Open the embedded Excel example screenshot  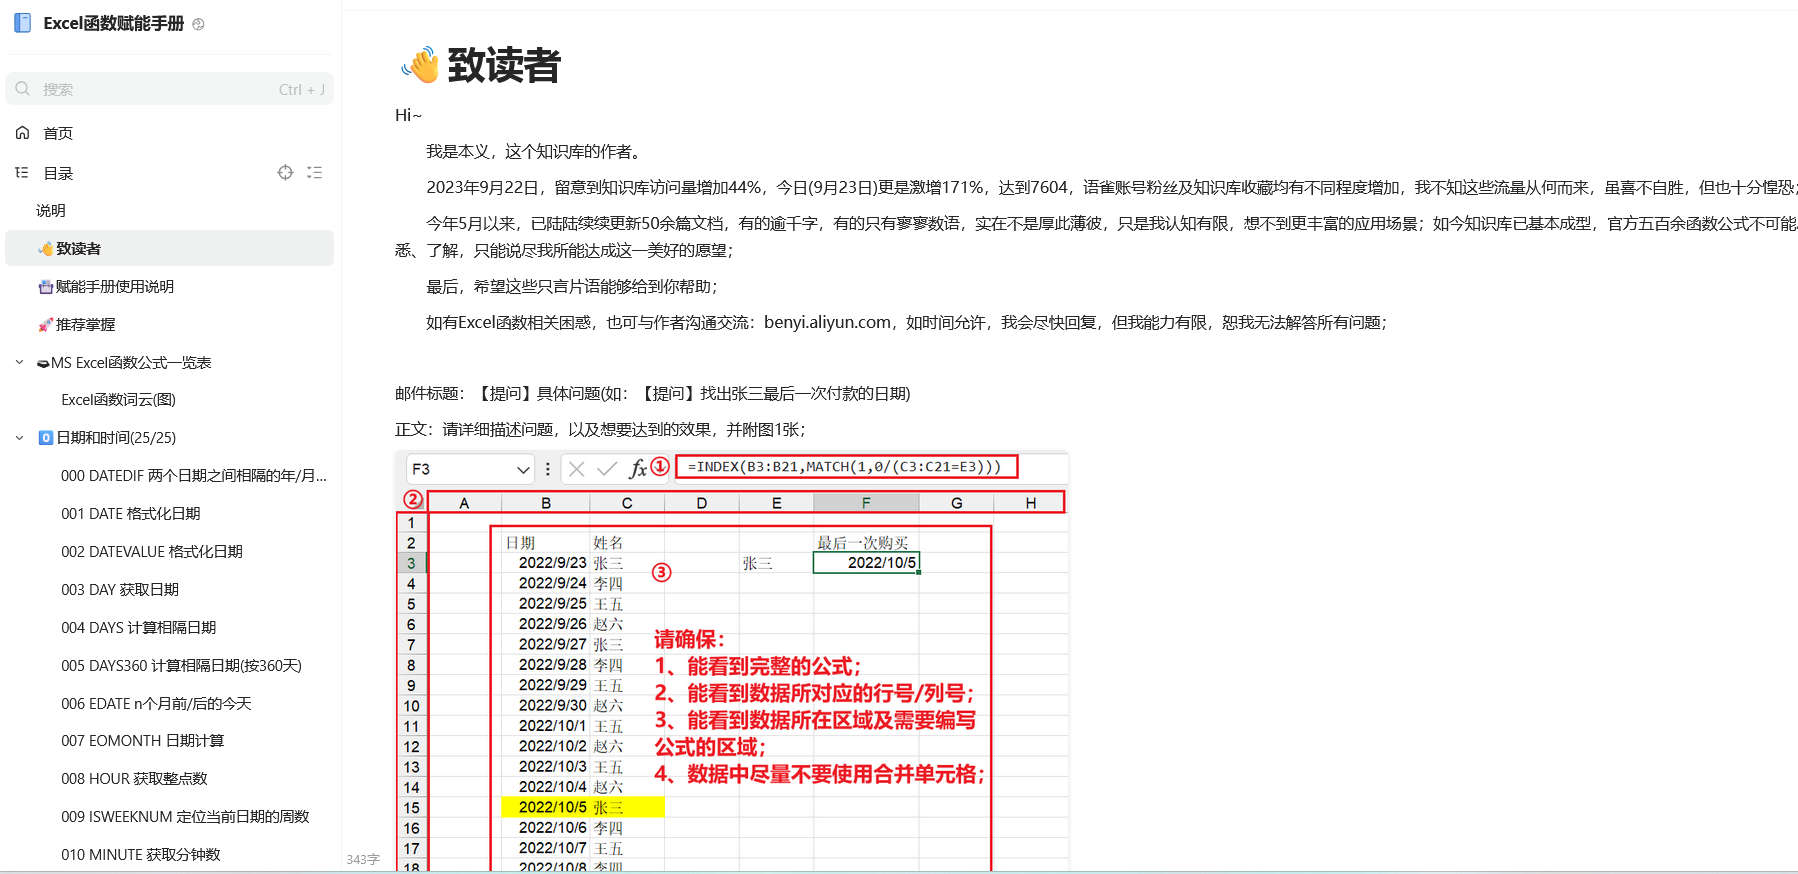(x=732, y=661)
